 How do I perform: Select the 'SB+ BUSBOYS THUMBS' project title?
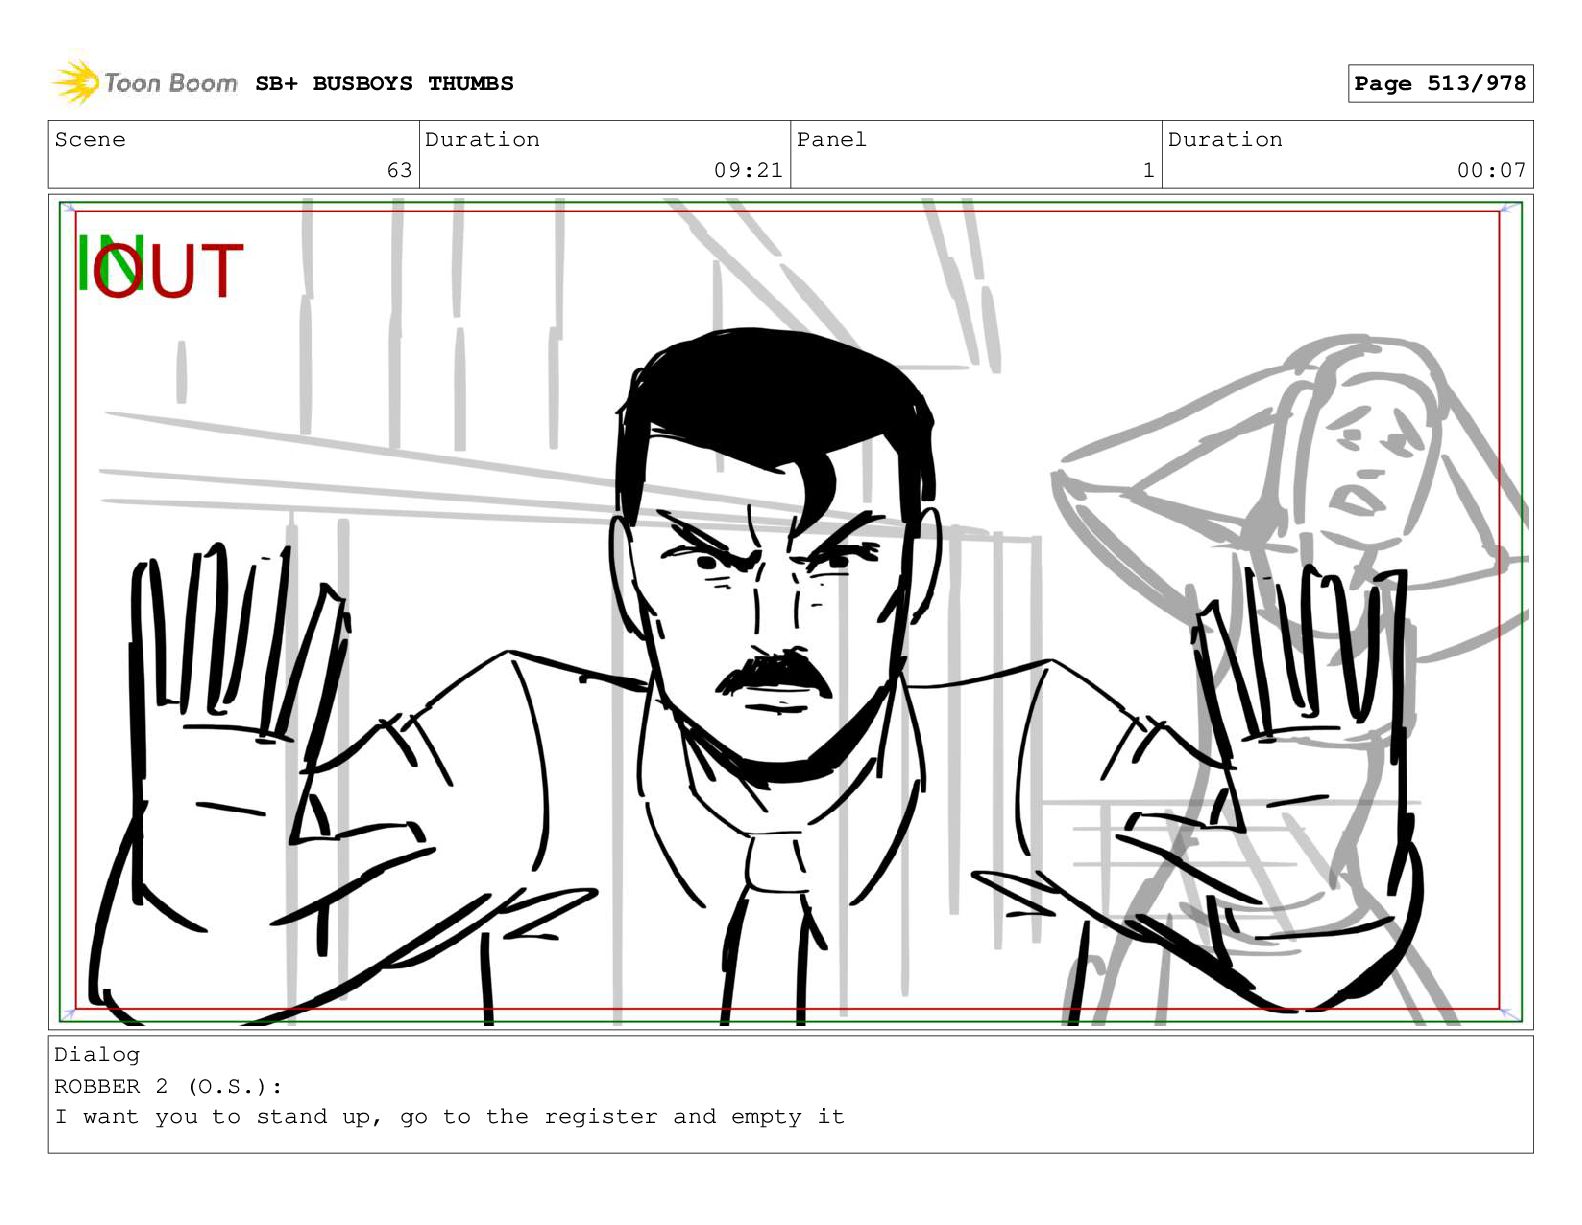pos(384,84)
